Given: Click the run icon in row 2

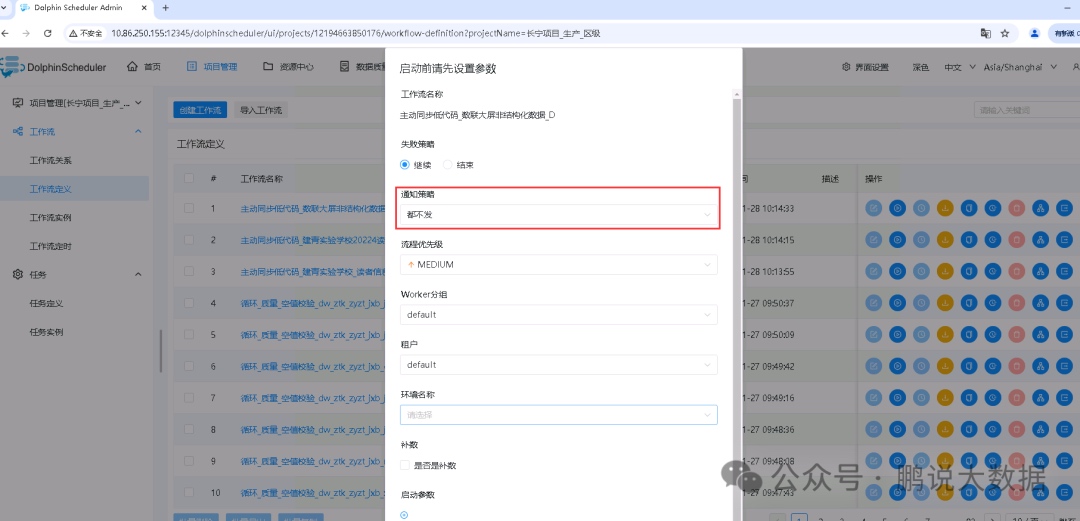Looking at the screenshot, I should pyautogui.click(x=897, y=239).
